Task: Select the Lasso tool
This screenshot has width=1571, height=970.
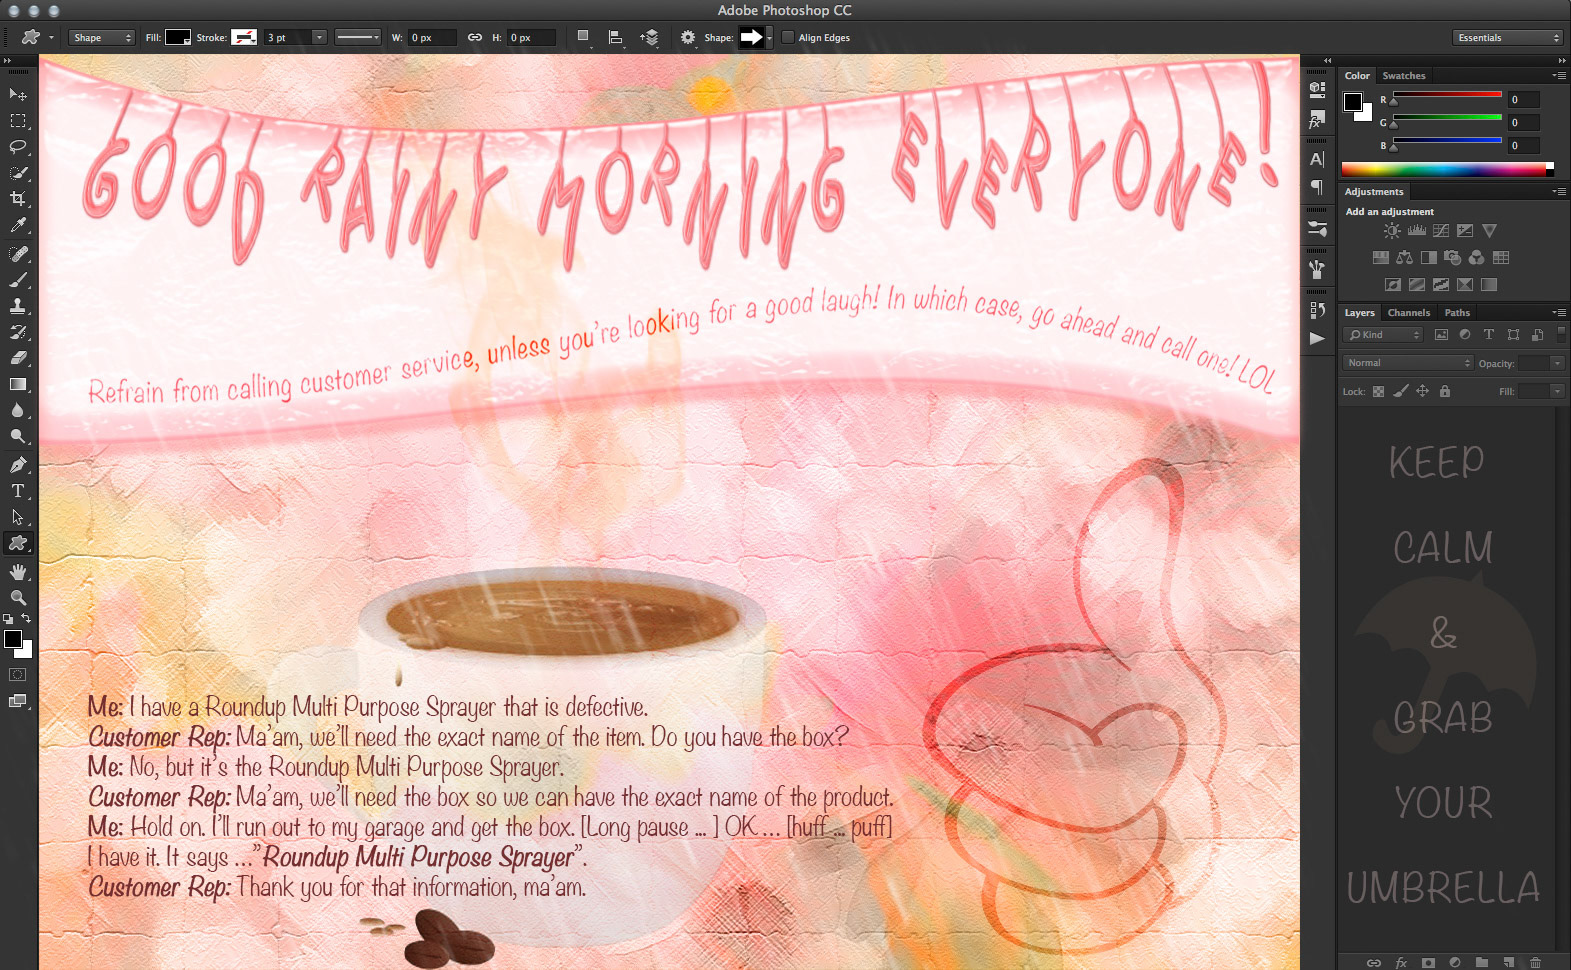Action: pos(17,147)
